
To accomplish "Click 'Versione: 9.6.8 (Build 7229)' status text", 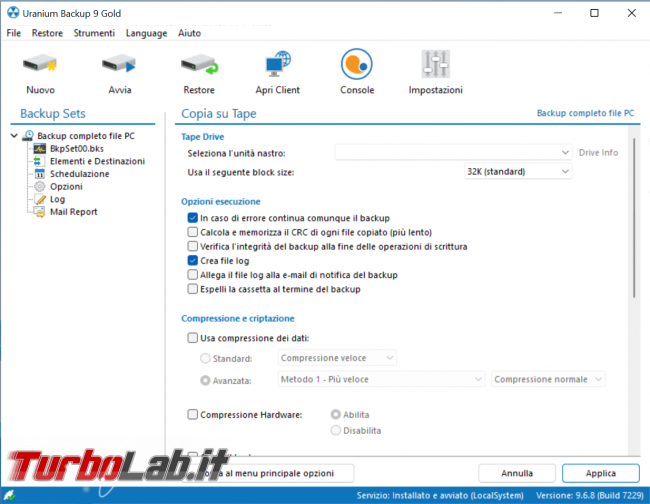I will coord(589,495).
